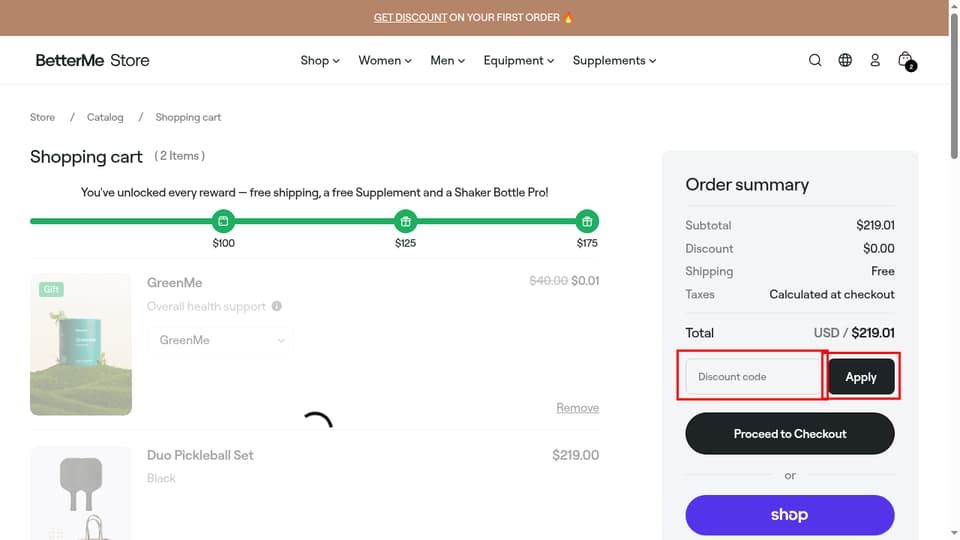Expand the Supplements menu
This screenshot has height=540, width=960.
[x=614, y=61]
